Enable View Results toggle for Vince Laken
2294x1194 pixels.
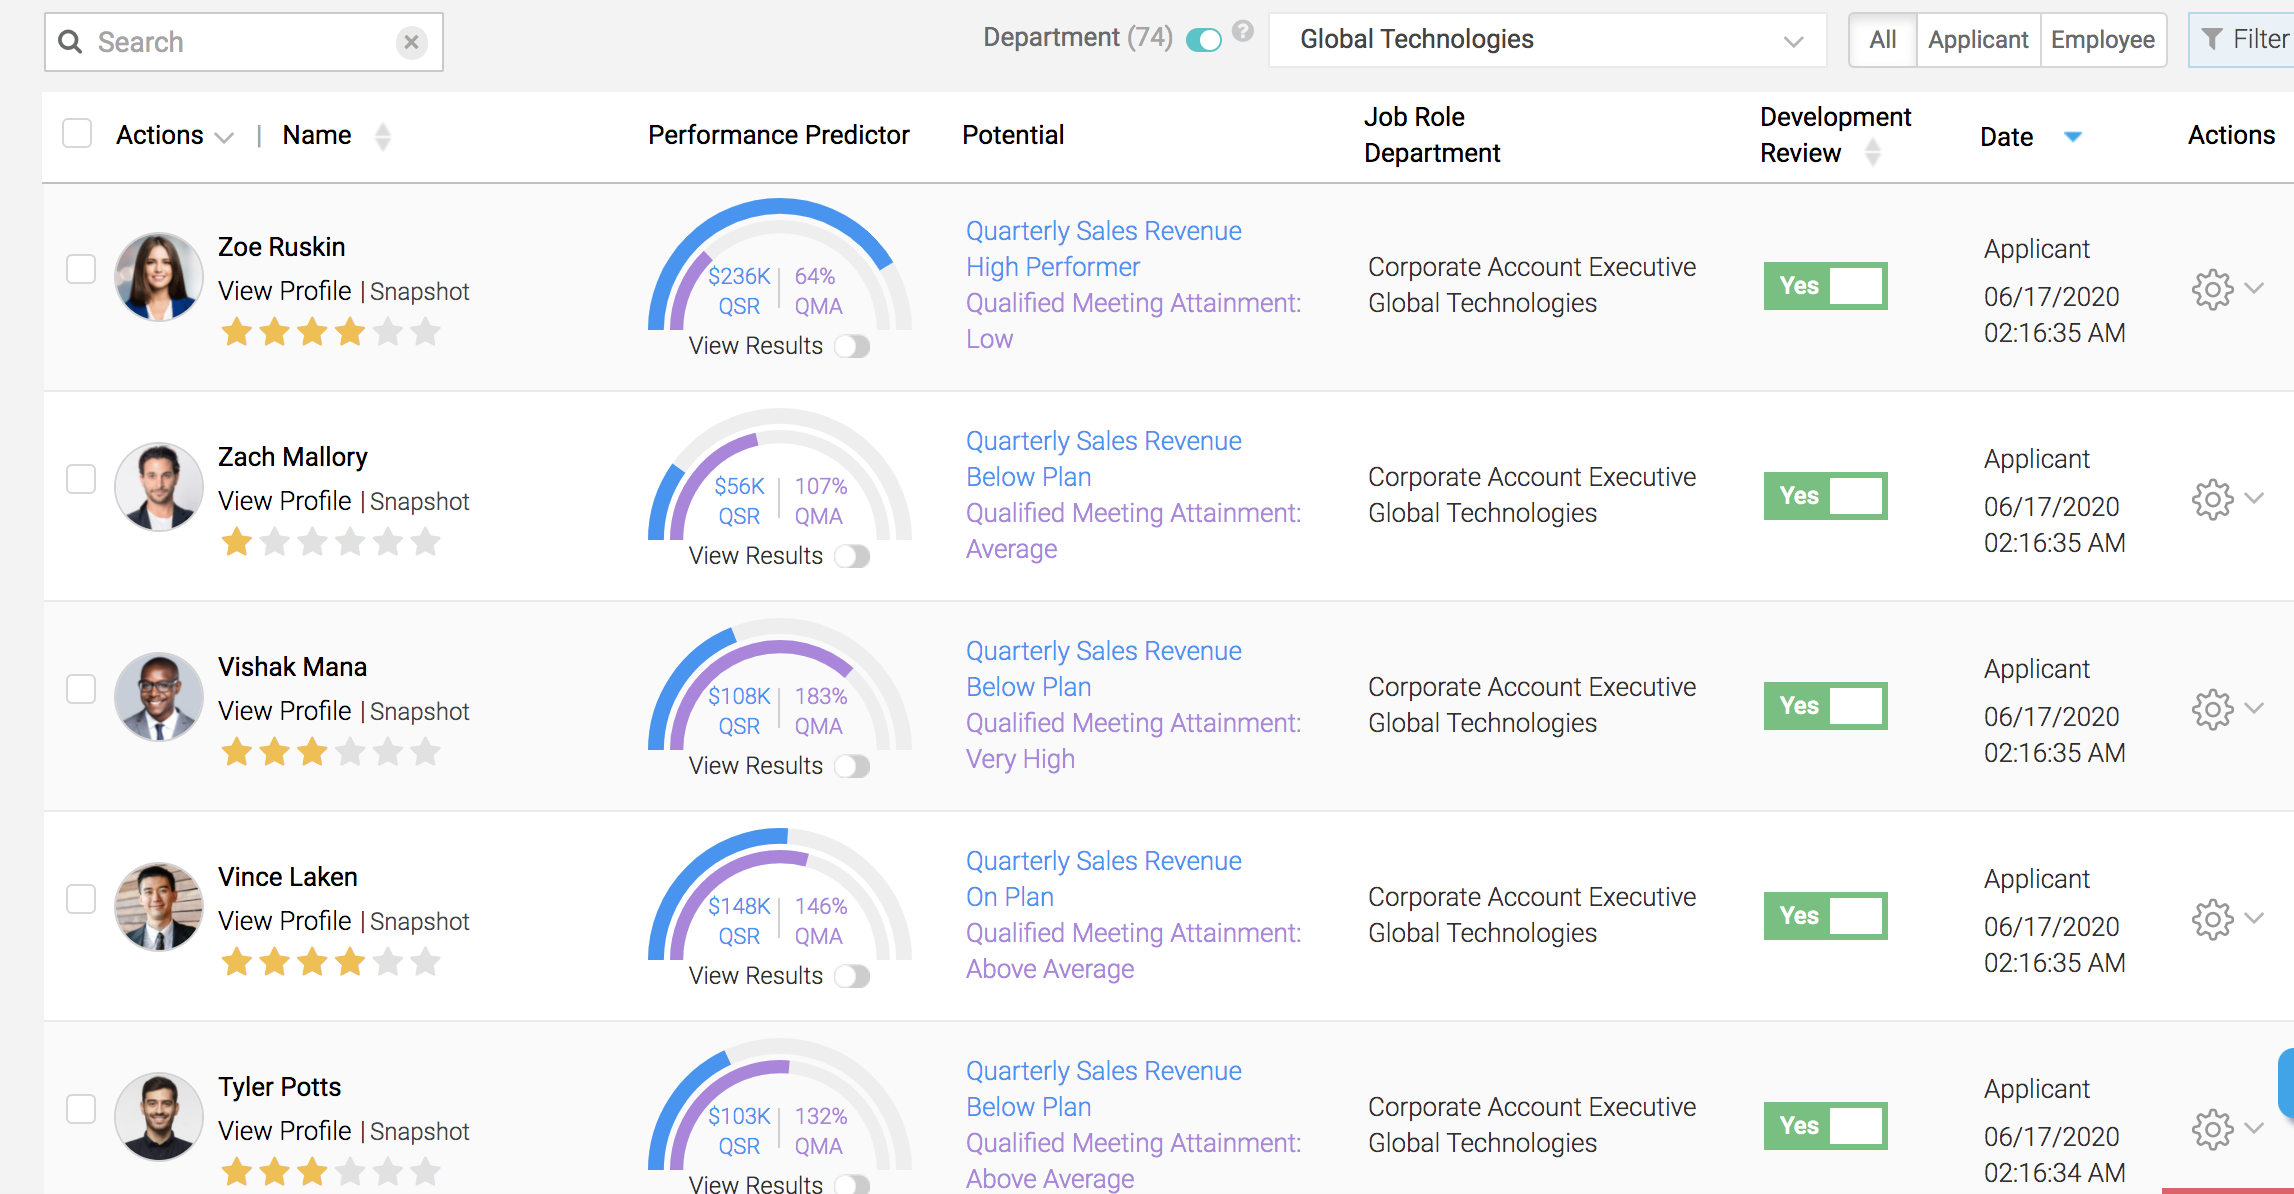(852, 976)
